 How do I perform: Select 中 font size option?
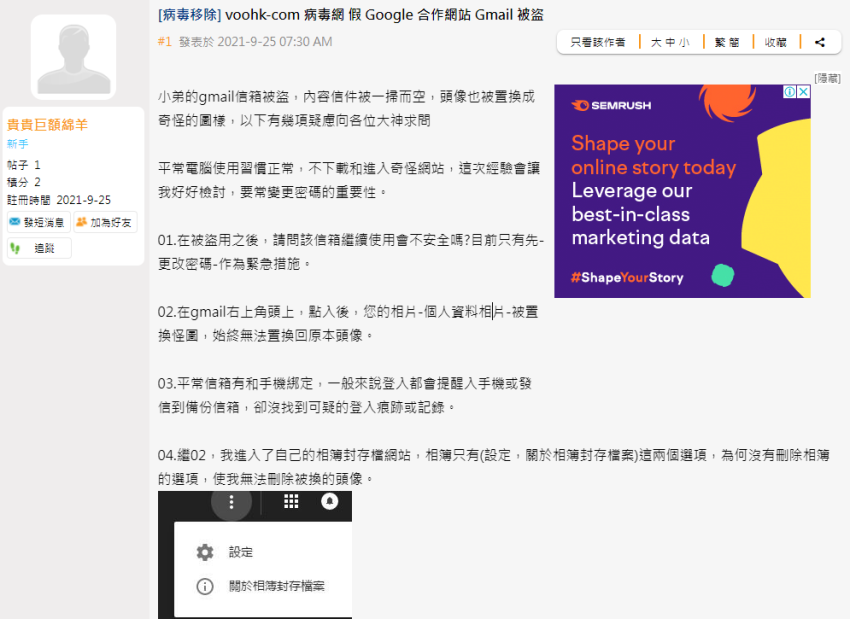(671, 42)
